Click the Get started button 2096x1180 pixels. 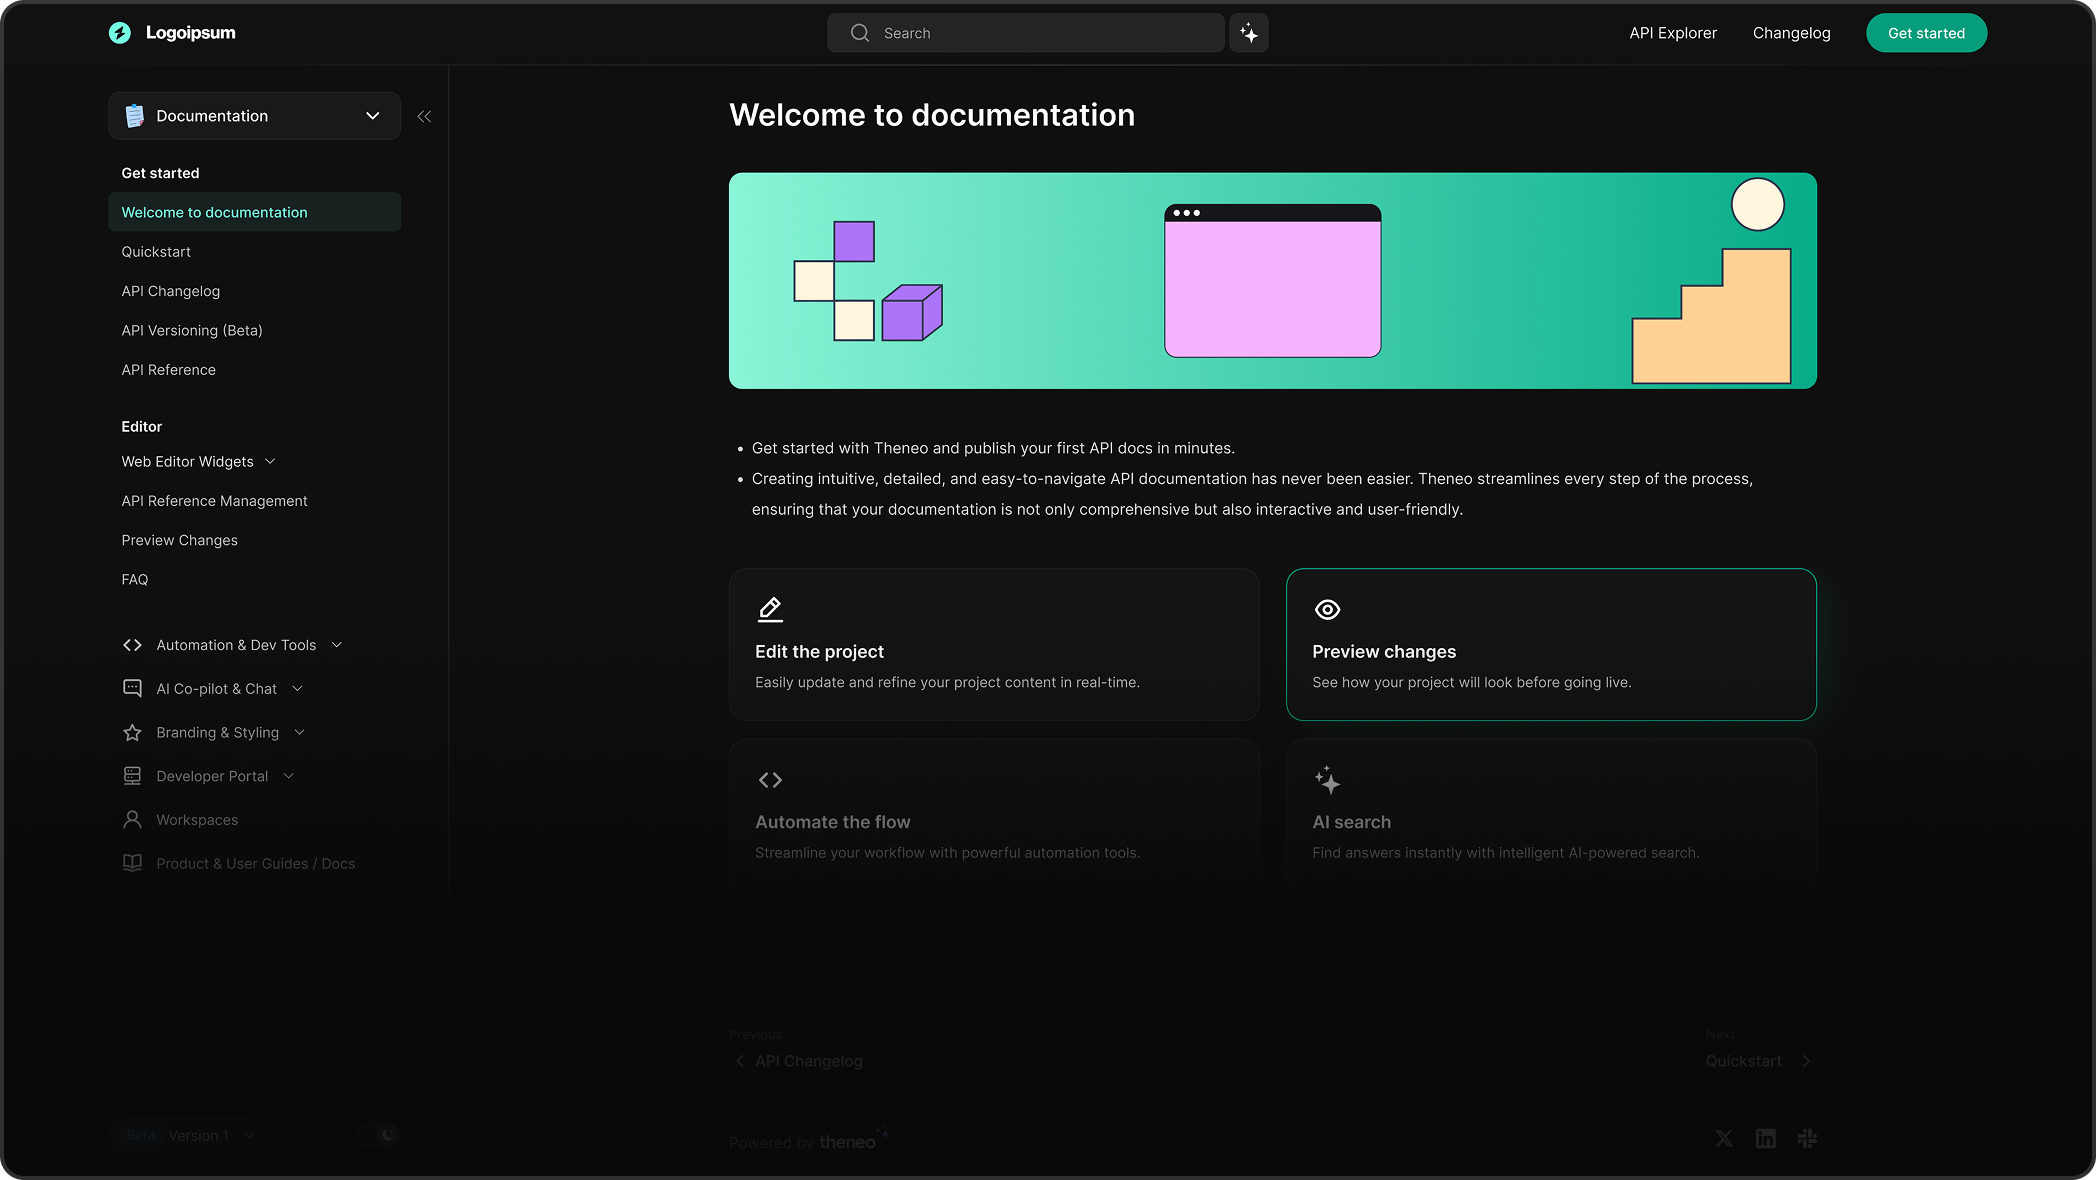pos(1926,33)
